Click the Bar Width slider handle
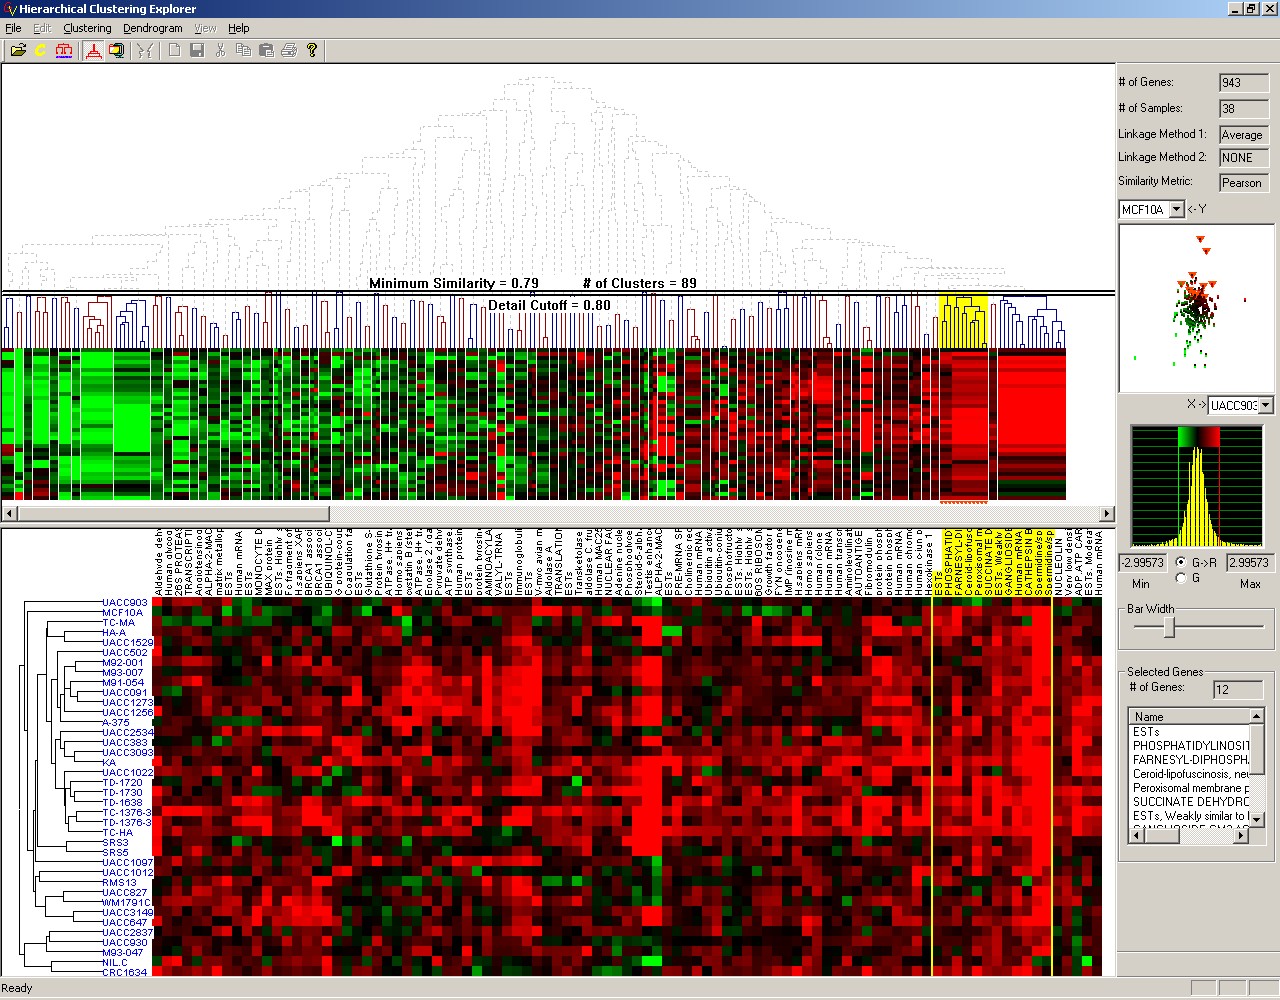 pyautogui.click(x=1168, y=627)
